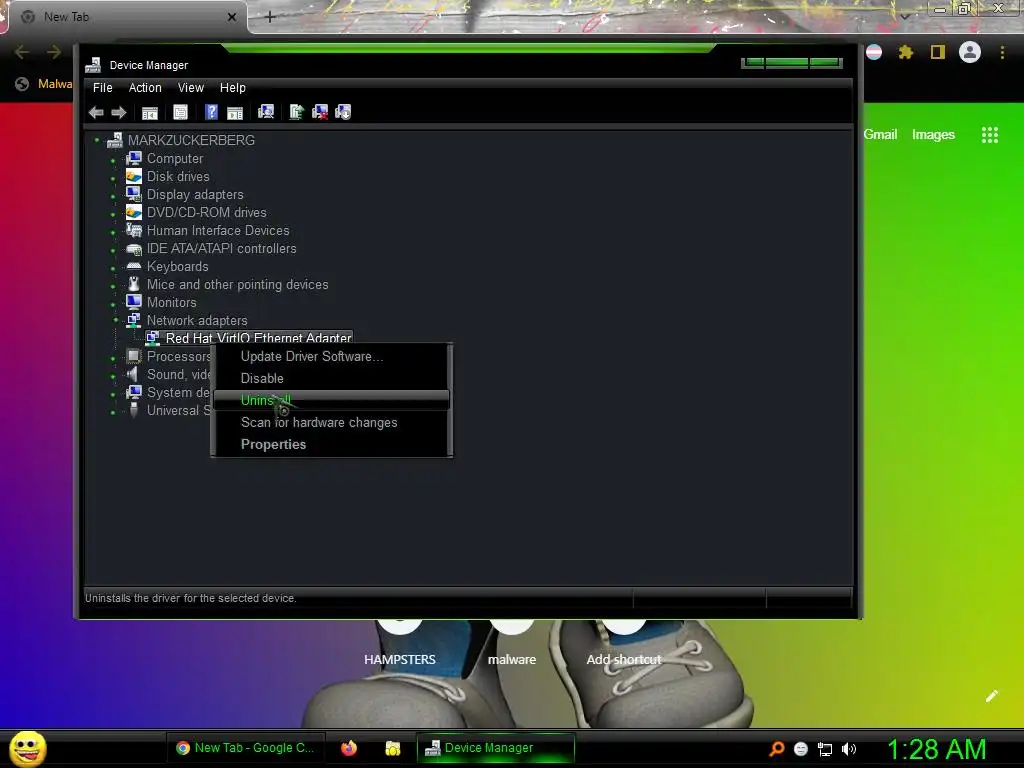Select the Monitors tree item
The height and width of the screenshot is (768, 1024).
pyautogui.click(x=171, y=302)
